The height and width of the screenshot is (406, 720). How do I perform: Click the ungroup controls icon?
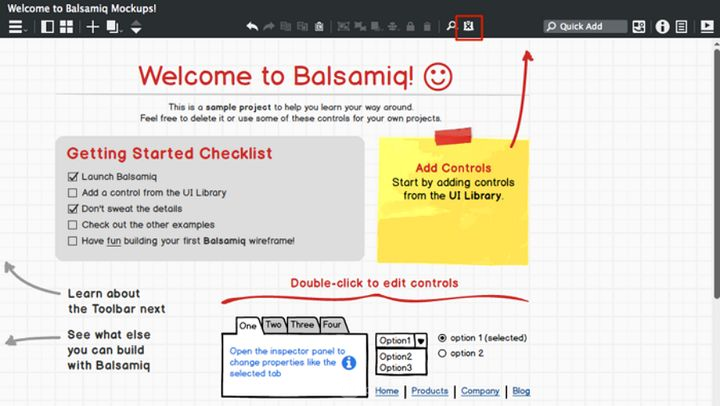tap(360, 26)
